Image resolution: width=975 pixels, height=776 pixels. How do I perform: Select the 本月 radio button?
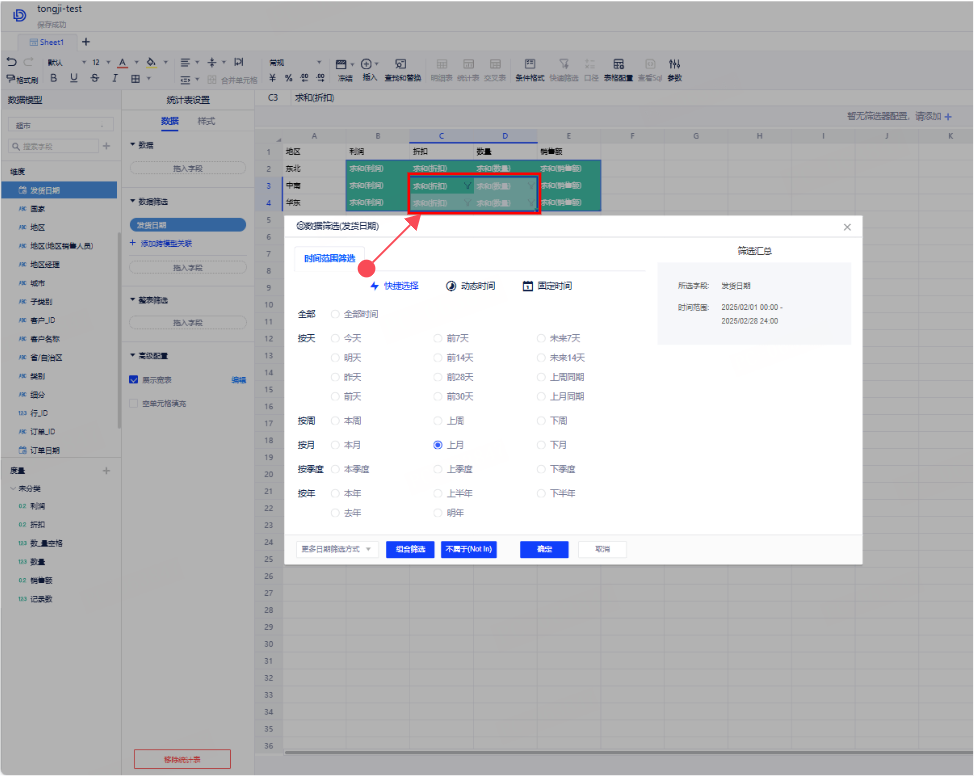tap(336, 445)
